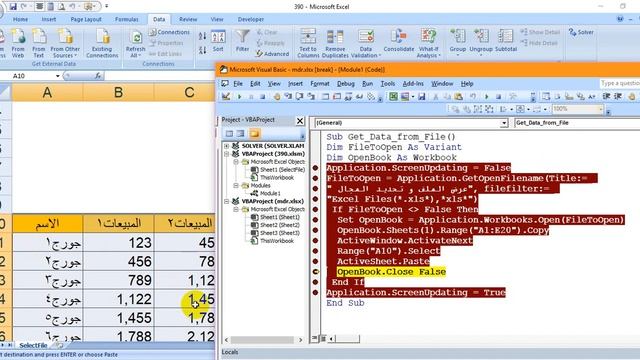Image resolution: width=640 pixels, height=360 pixels.
Task: Open the (General) object dropdown
Action: point(504,123)
